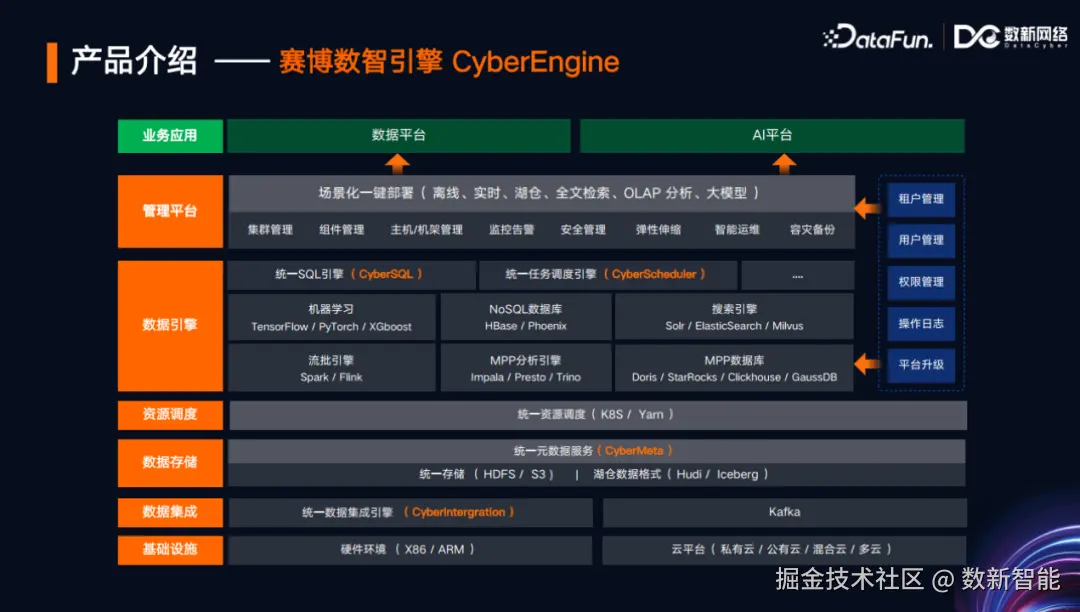The width and height of the screenshot is (1080, 612).
Task: Select the 基础设施 orange label
Action: click(x=170, y=550)
